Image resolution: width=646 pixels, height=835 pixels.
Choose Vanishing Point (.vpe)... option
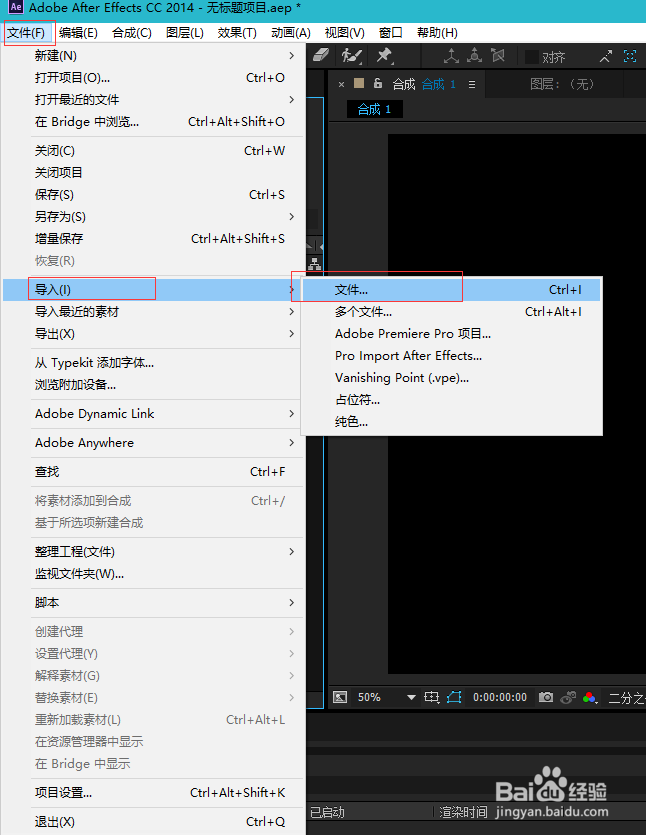click(x=452, y=378)
